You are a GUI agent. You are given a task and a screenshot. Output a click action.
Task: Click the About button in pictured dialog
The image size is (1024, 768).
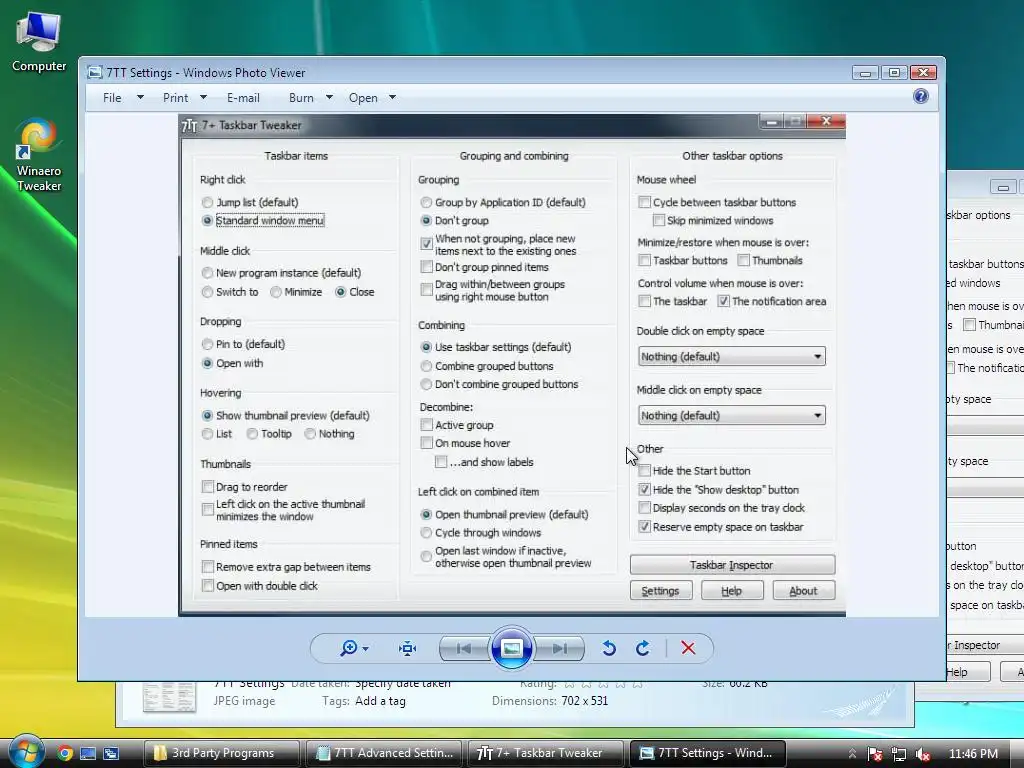coord(803,590)
